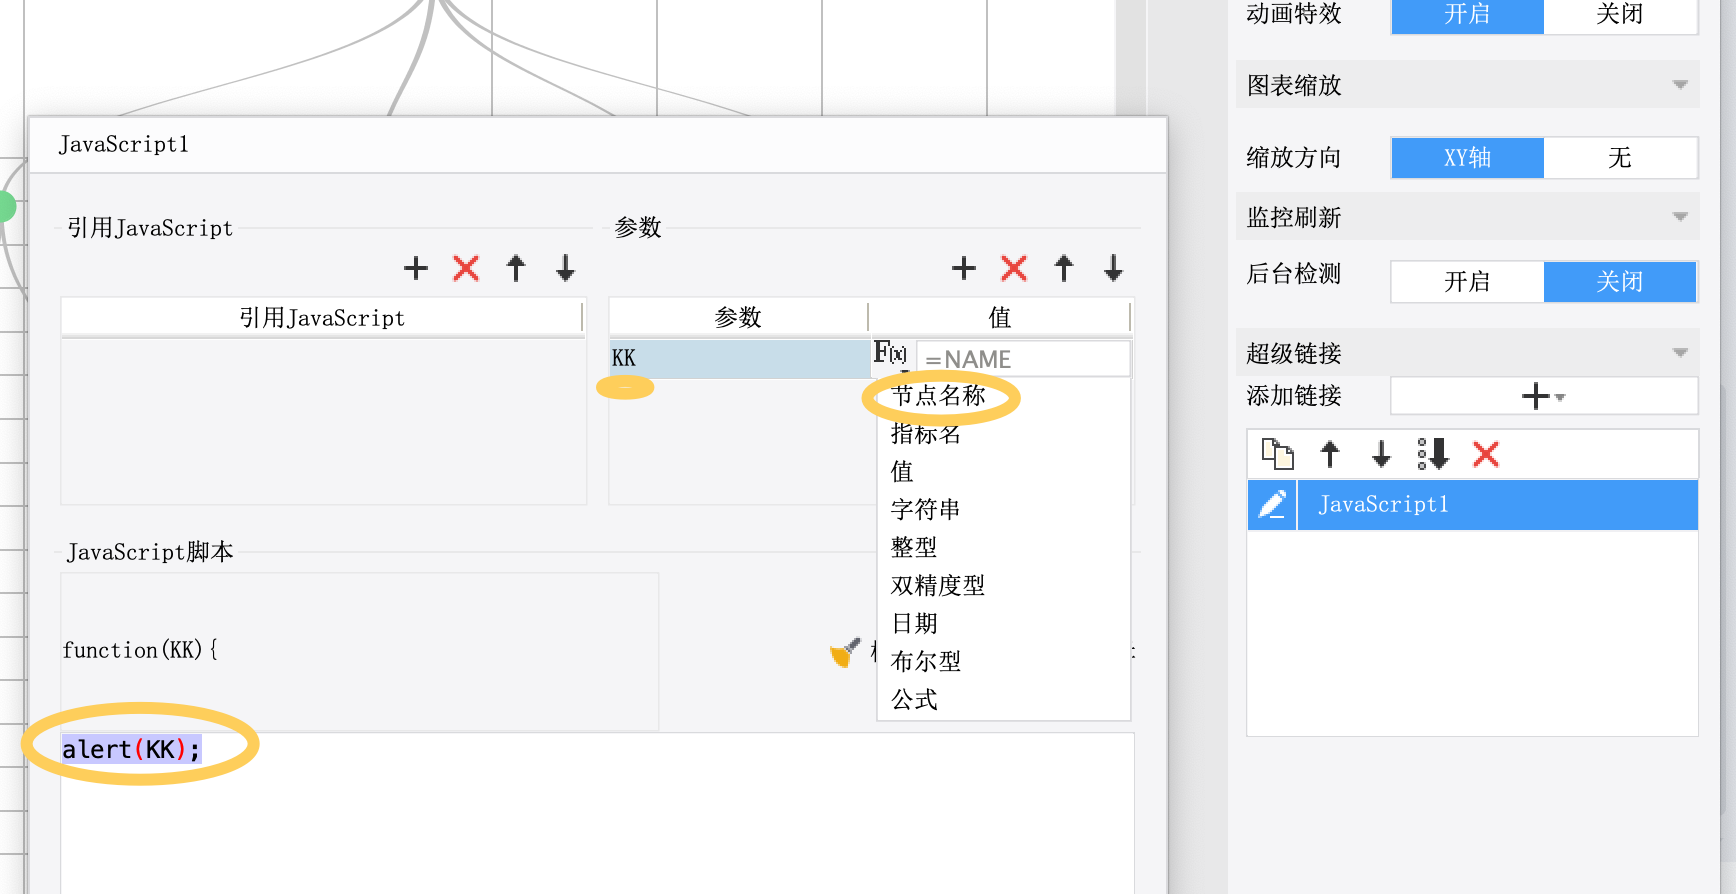1736x894 pixels.
Task: Move the 引用JavaScript entry down
Action: pos(566,268)
